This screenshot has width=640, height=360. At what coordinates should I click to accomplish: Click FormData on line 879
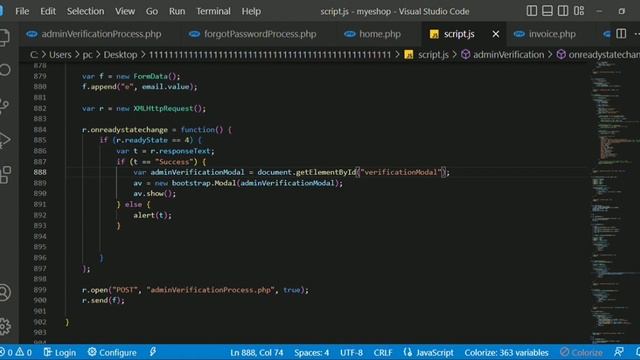click(x=150, y=76)
